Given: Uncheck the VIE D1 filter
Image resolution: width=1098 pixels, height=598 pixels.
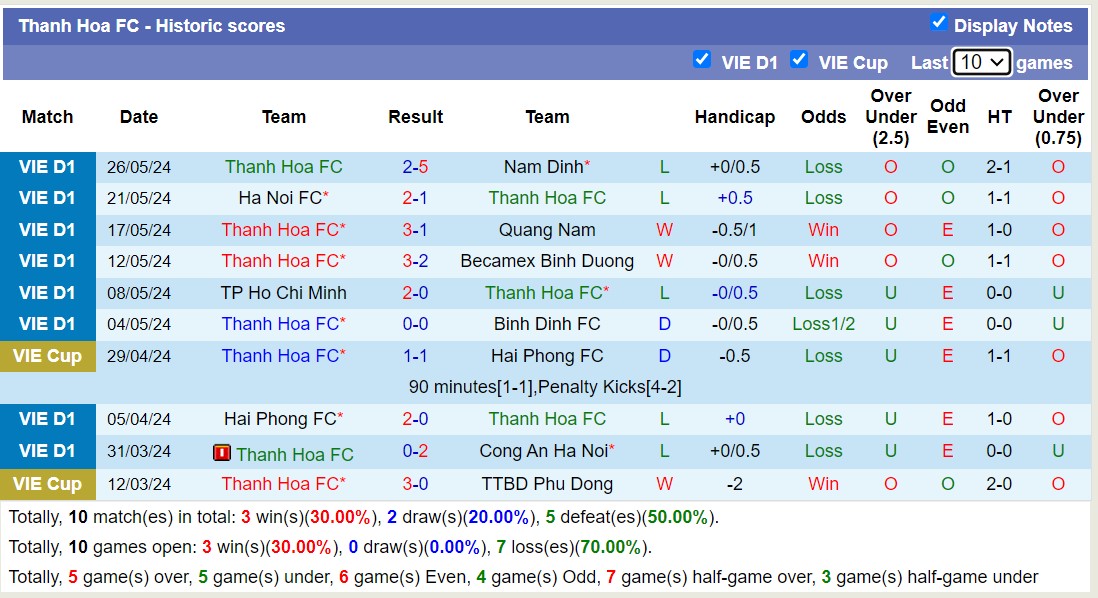Looking at the screenshot, I should [x=703, y=60].
